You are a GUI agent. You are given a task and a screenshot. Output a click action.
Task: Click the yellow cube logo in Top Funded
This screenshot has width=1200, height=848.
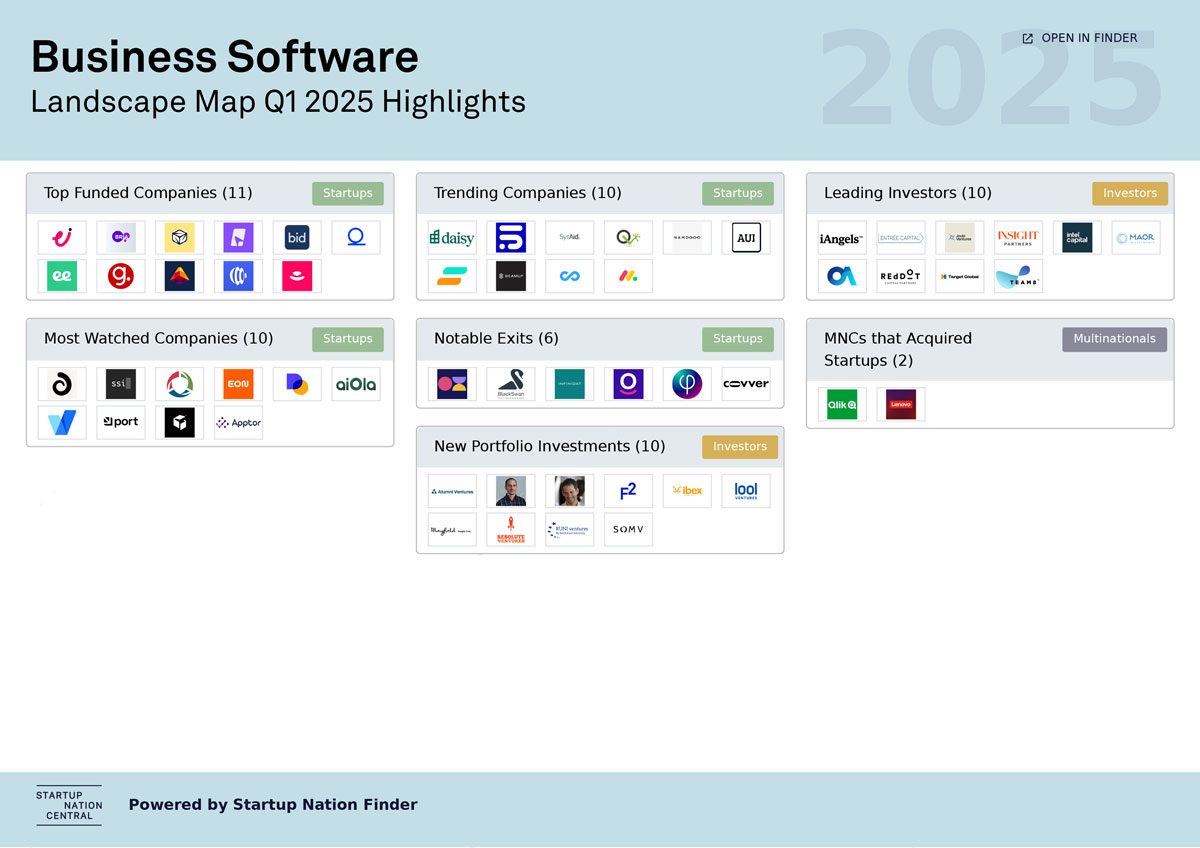[180, 237]
